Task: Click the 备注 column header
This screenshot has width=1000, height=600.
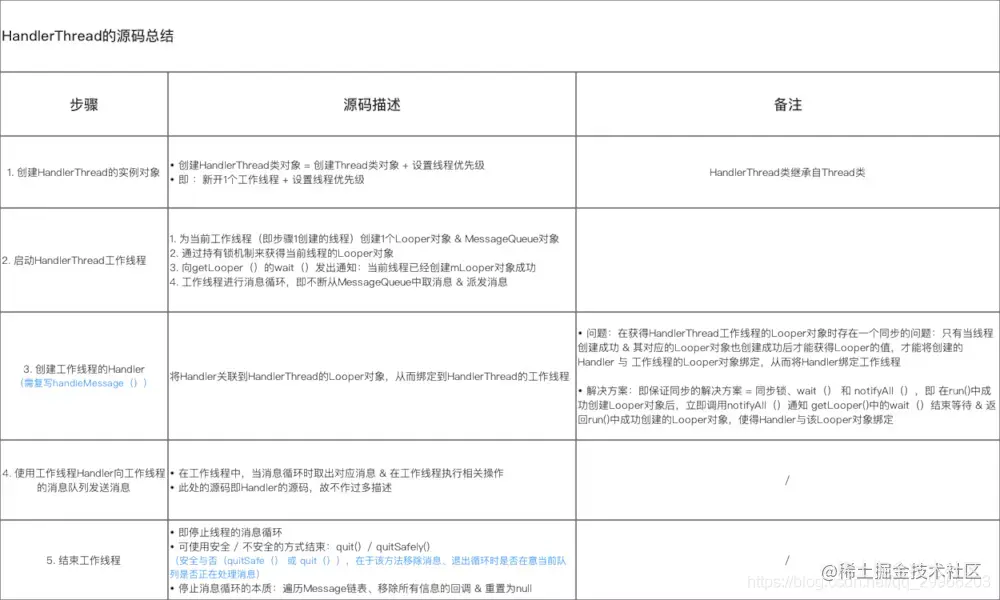Action: coord(789,104)
